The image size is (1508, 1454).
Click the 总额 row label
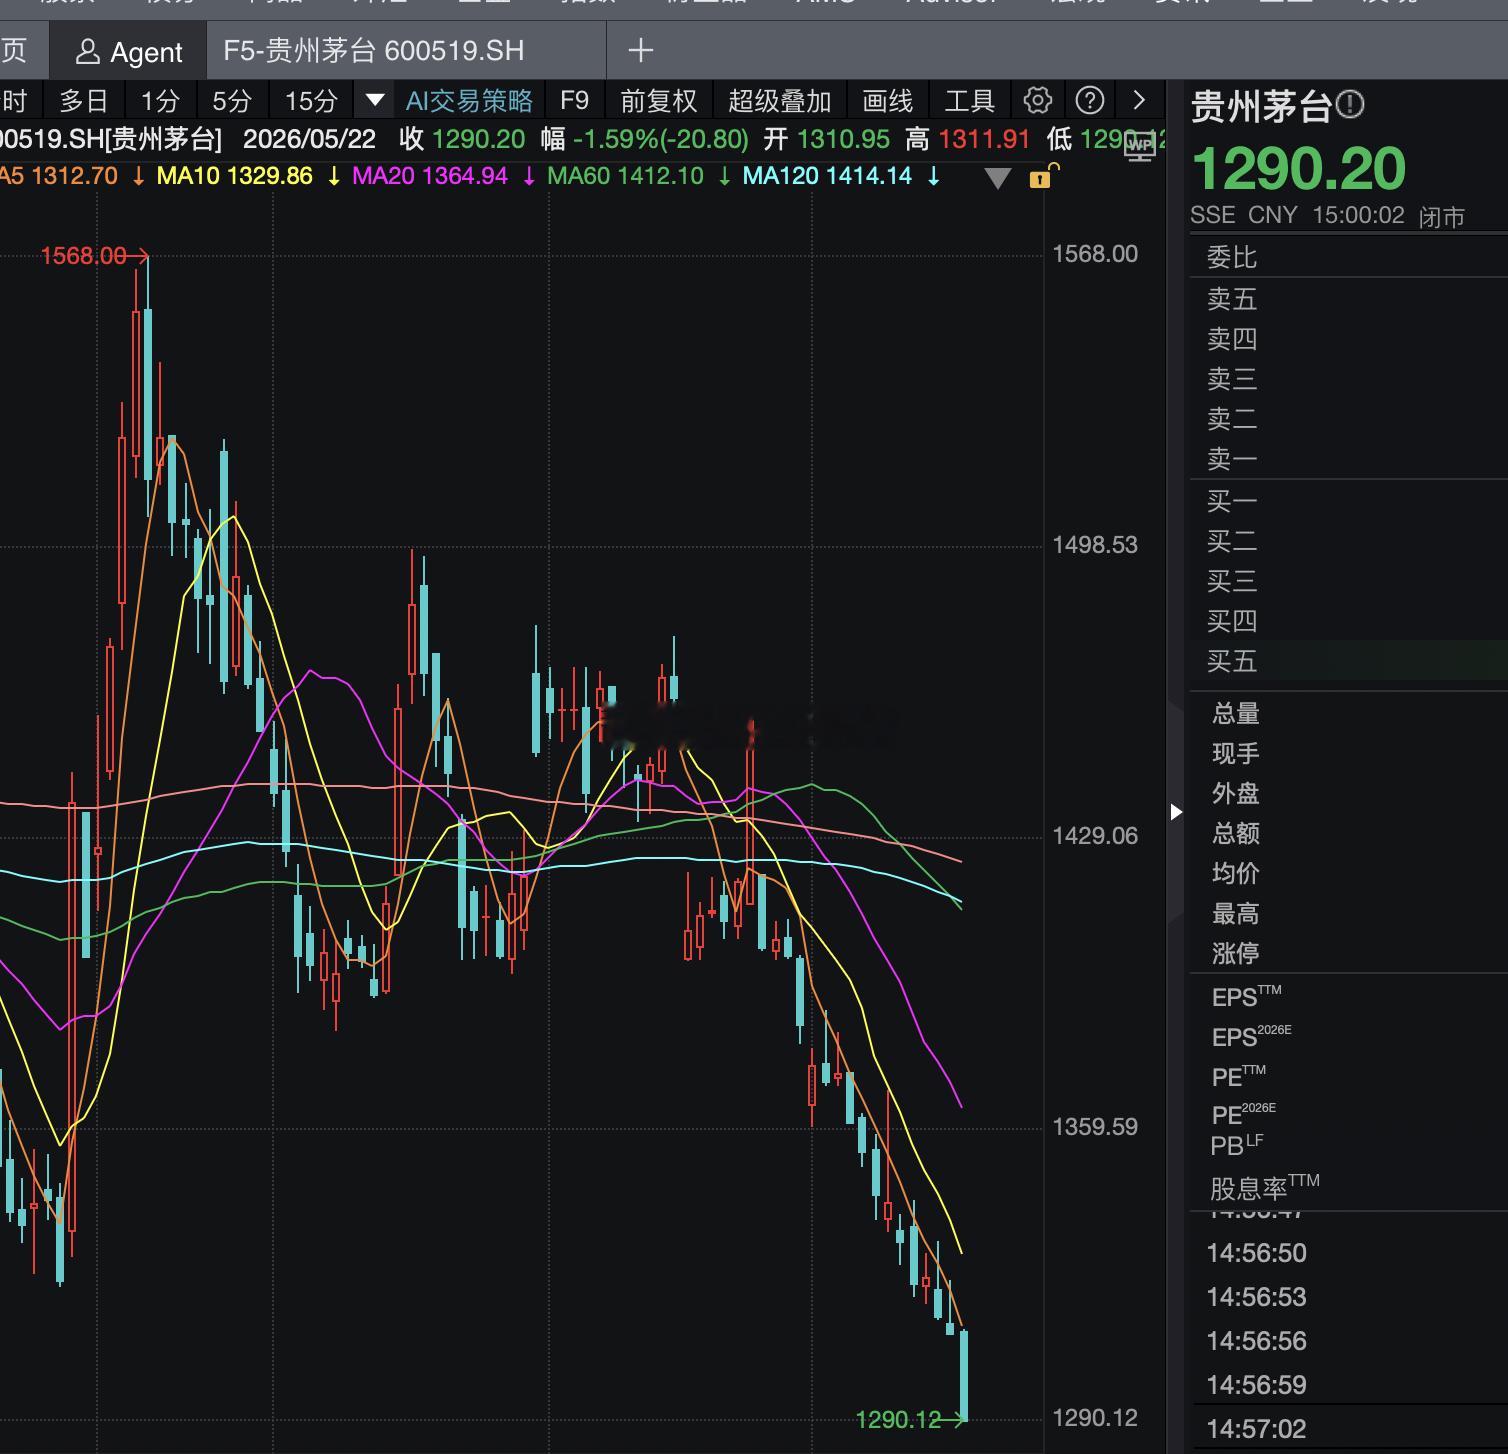click(1236, 833)
